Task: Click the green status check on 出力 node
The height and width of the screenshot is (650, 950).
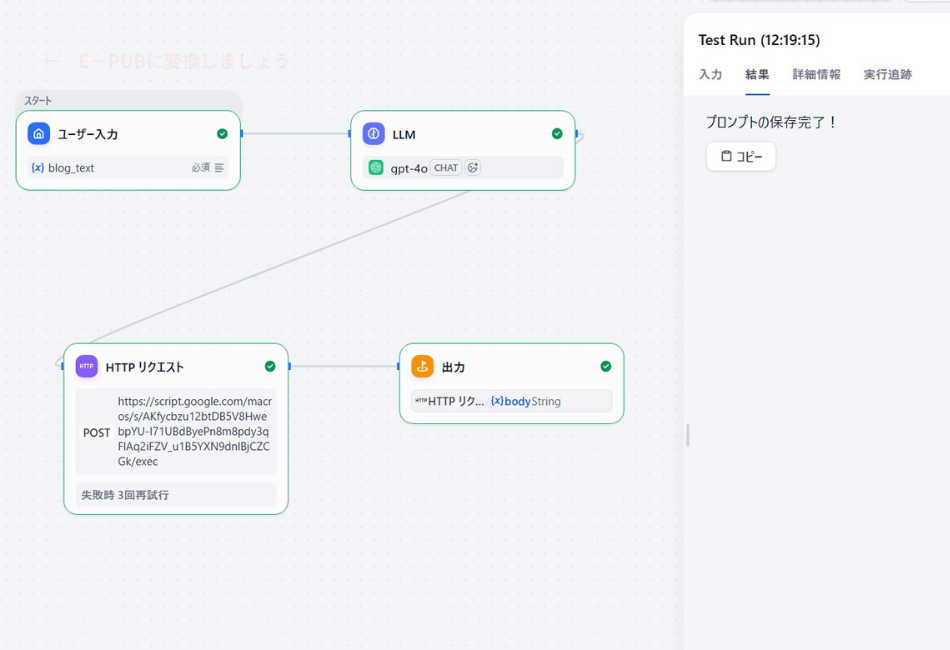Action: click(605, 367)
